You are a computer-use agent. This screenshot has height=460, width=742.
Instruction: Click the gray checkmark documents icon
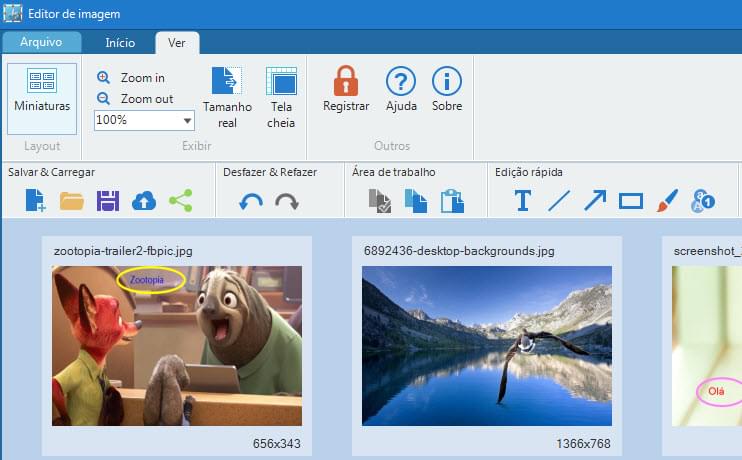[380, 201]
